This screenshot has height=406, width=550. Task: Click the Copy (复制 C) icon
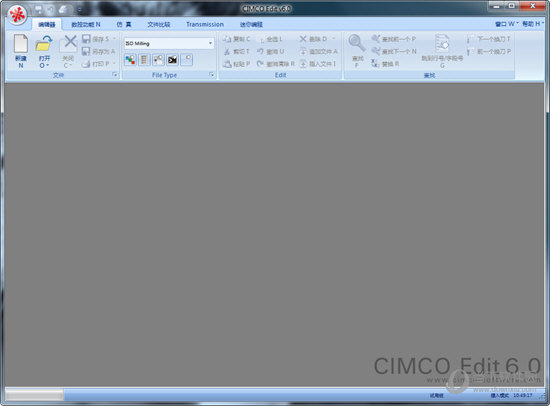pos(227,39)
